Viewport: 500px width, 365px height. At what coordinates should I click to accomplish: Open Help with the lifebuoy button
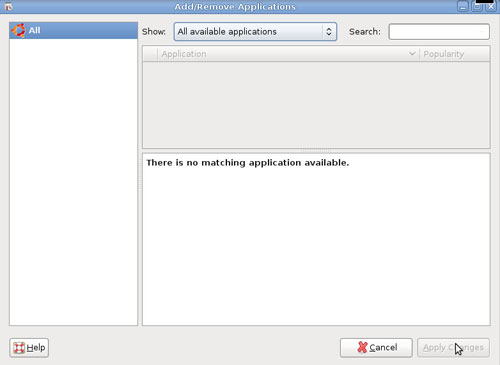[x=29, y=348]
